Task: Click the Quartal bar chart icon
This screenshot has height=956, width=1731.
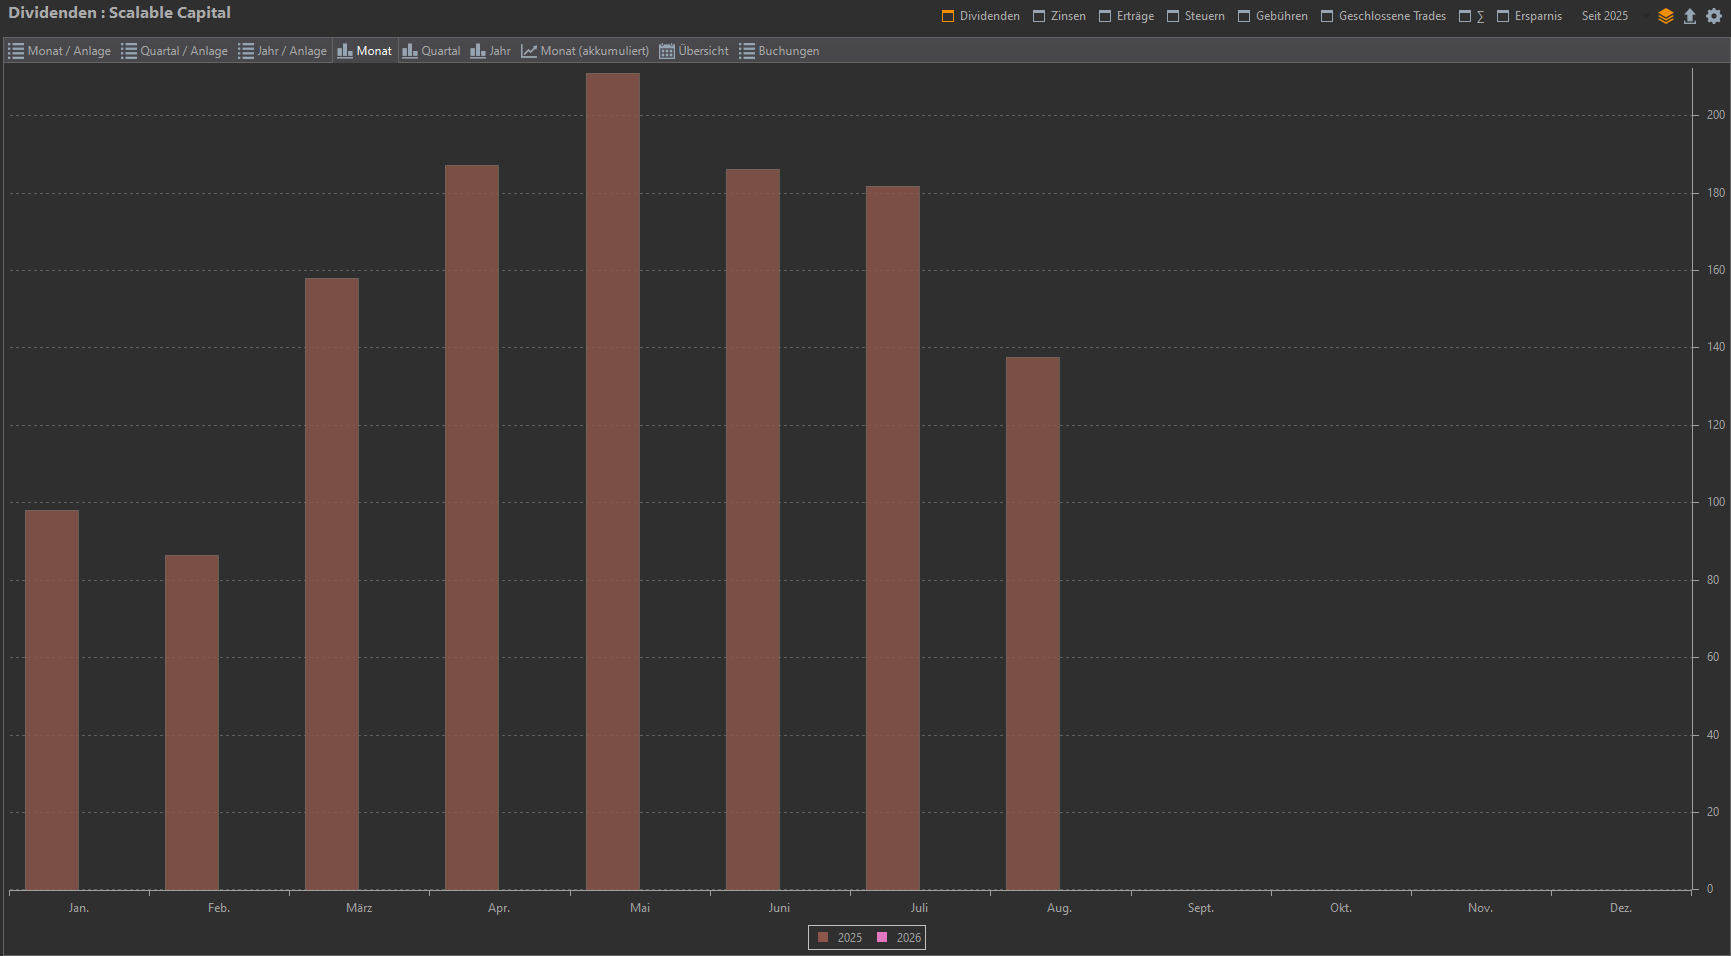Action: 410,51
